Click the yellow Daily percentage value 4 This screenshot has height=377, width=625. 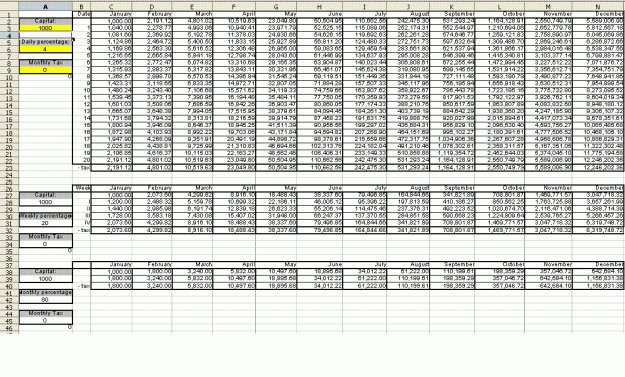[x=45, y=49]
